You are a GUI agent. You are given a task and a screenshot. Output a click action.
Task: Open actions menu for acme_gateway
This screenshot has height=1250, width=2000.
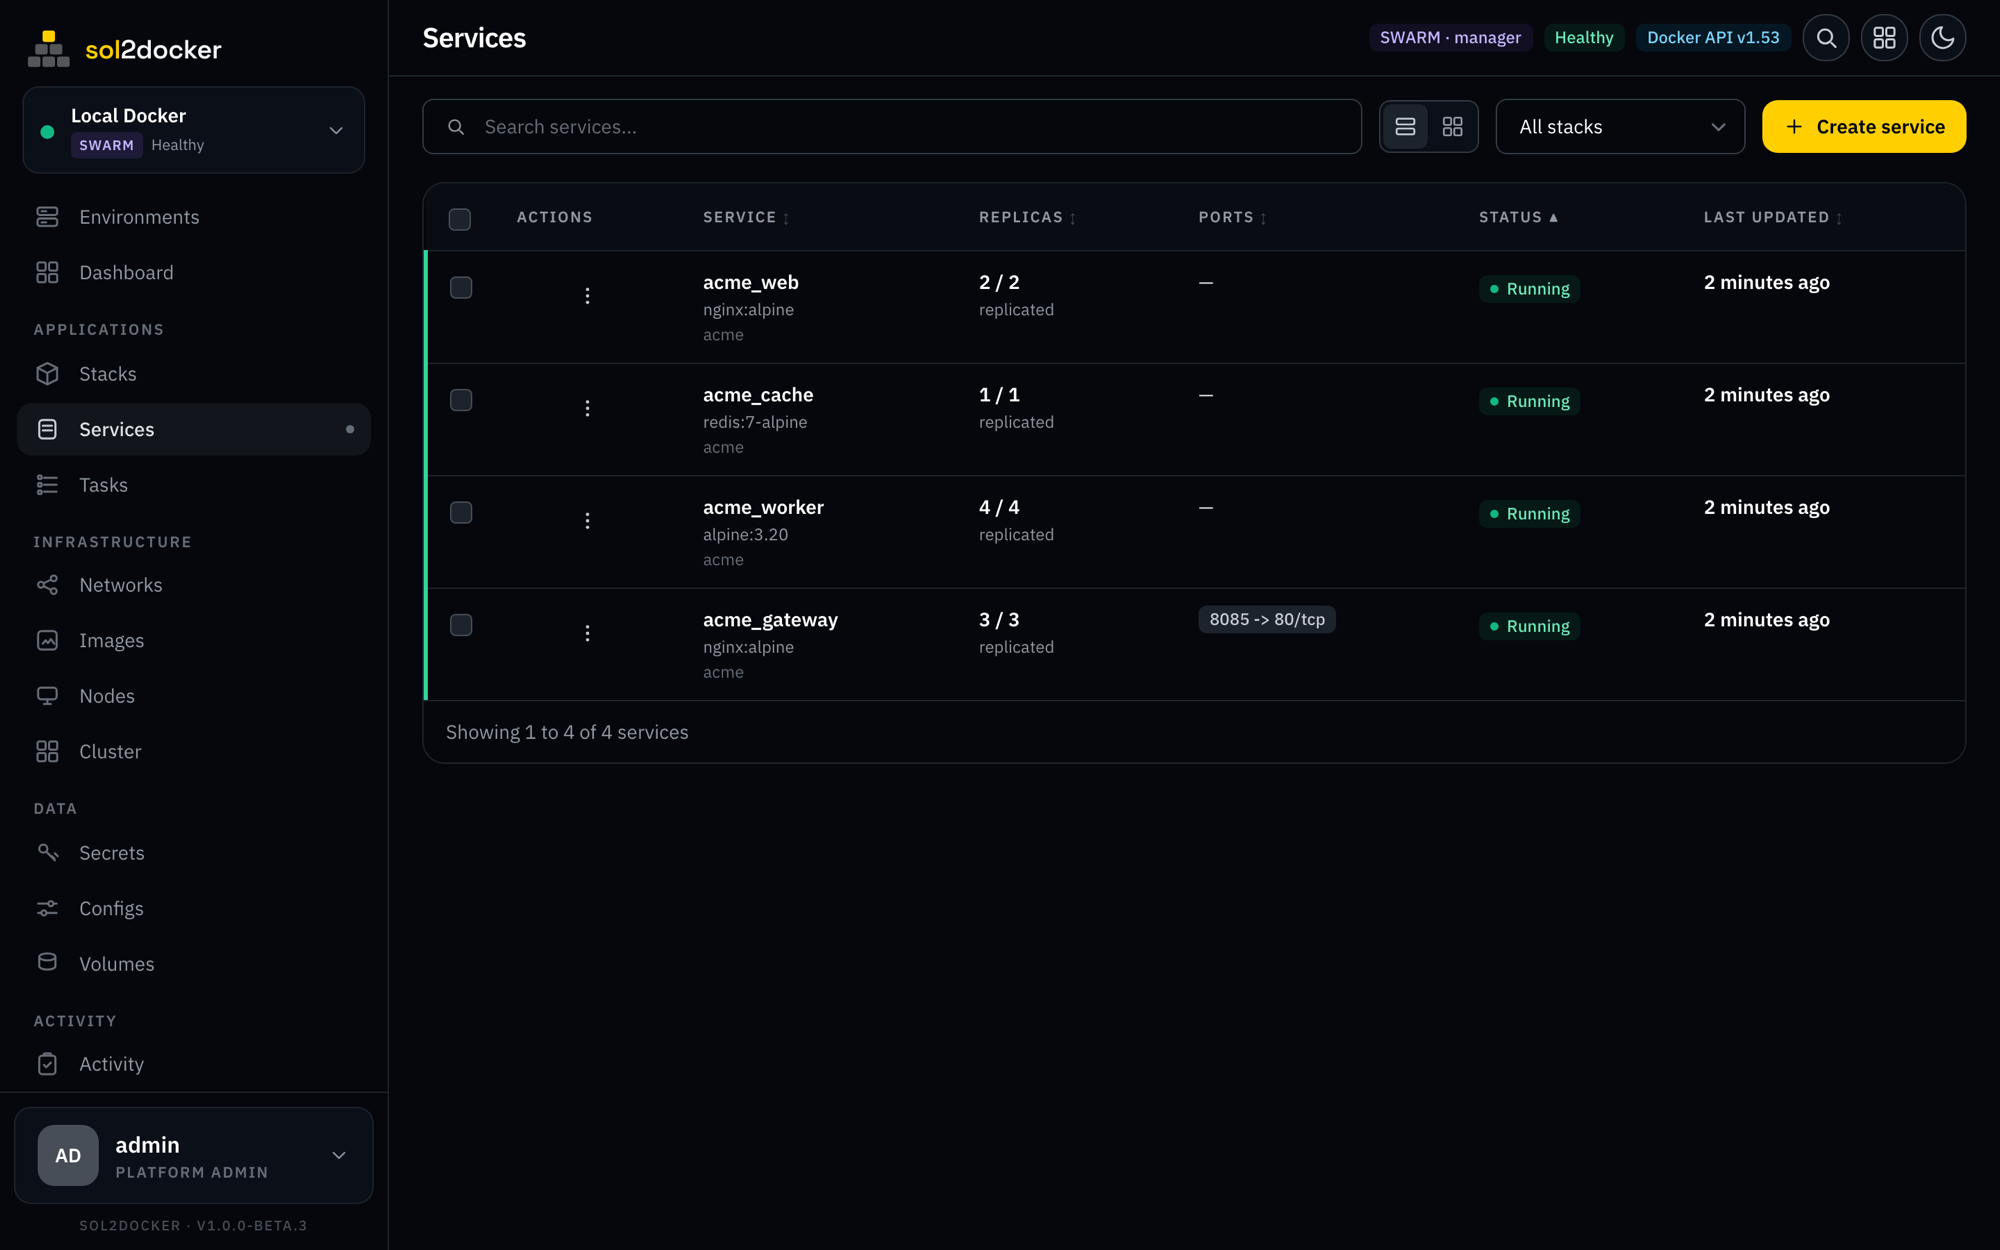click(x=587, y=633)
